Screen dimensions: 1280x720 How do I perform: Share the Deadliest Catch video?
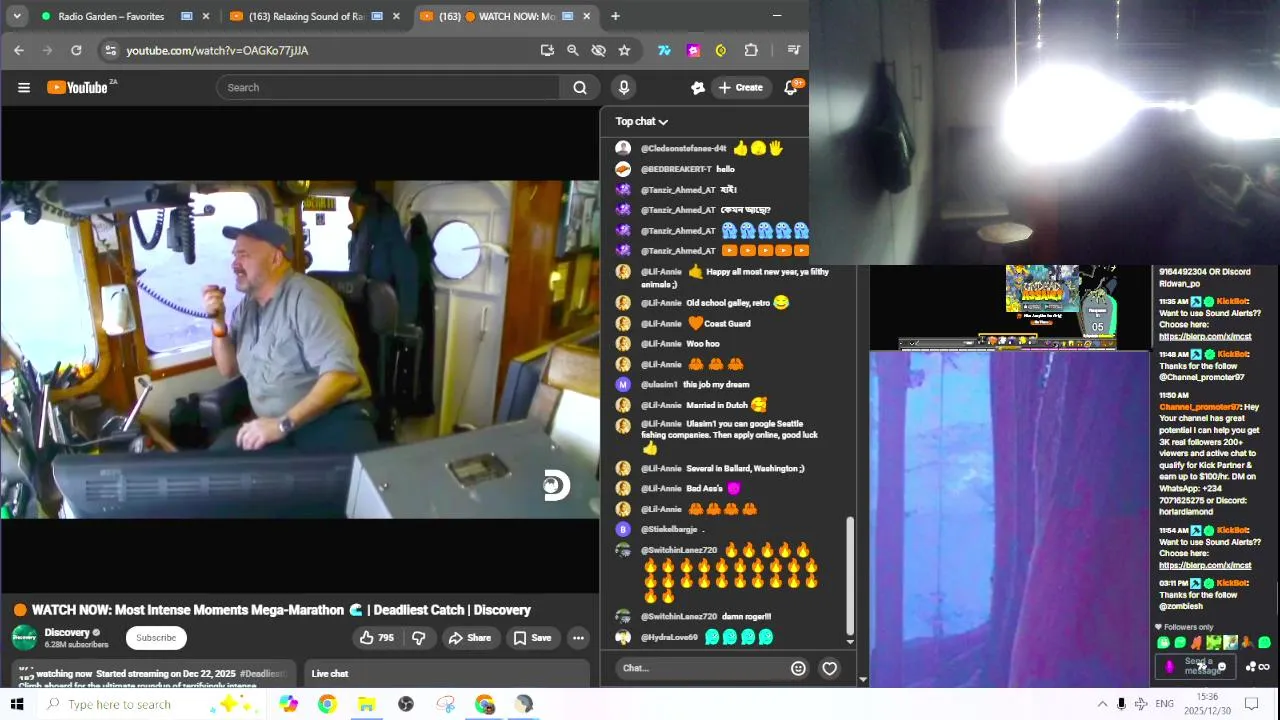coord(469,638)
